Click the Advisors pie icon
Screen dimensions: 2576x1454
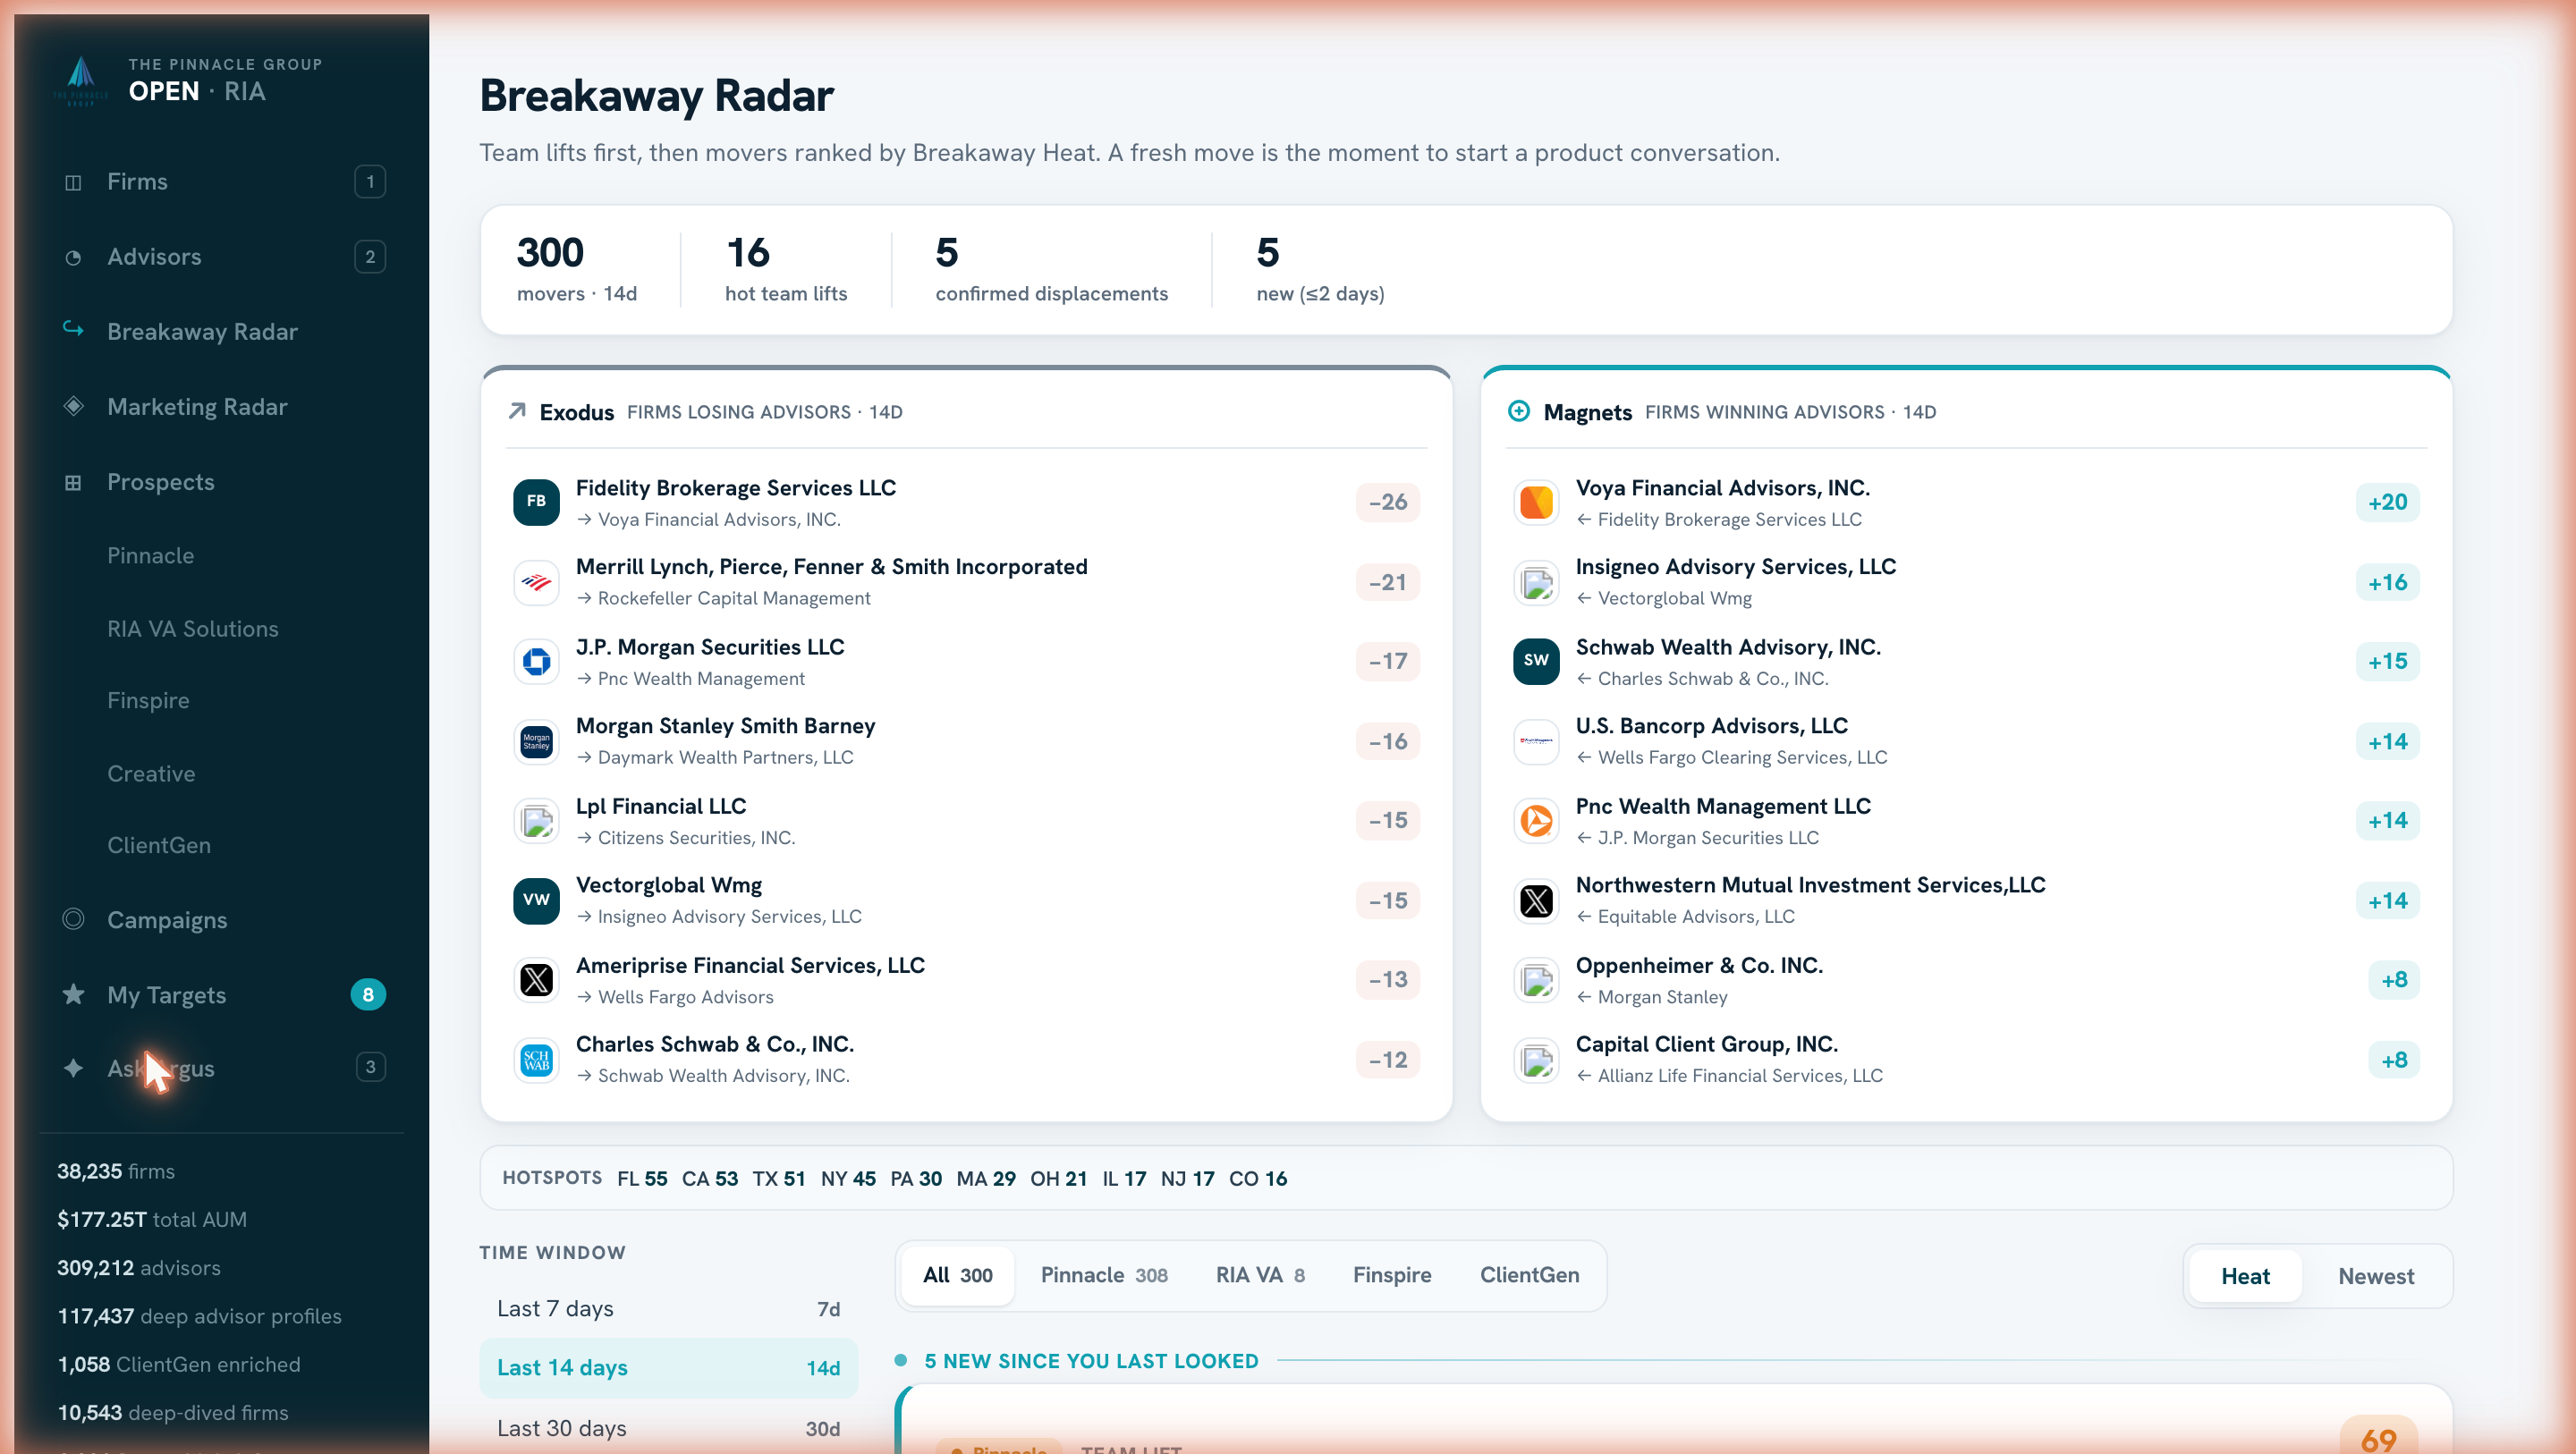pyautogui.click(x=73, y=257)
